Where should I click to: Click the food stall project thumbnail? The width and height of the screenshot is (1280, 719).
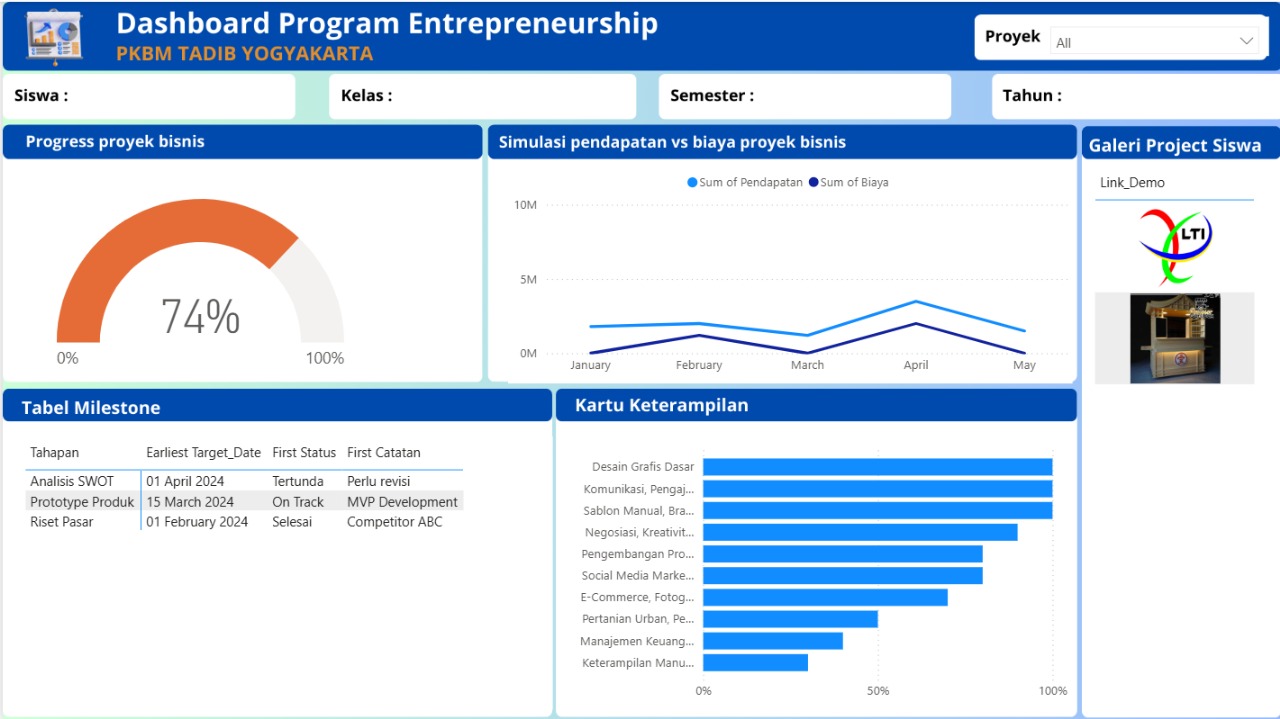(x=1174, y=338)
